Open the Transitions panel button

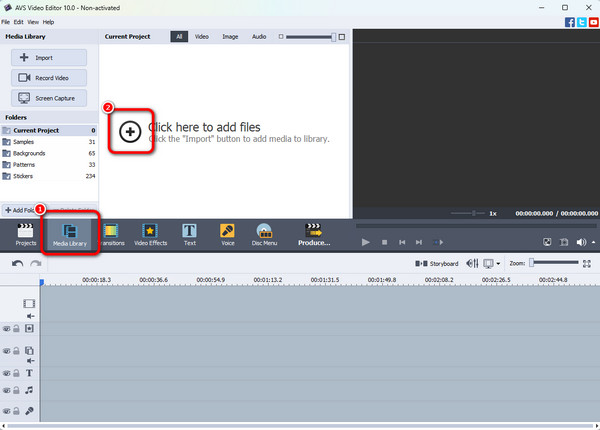pyautogui.click(x=111, y=235)
